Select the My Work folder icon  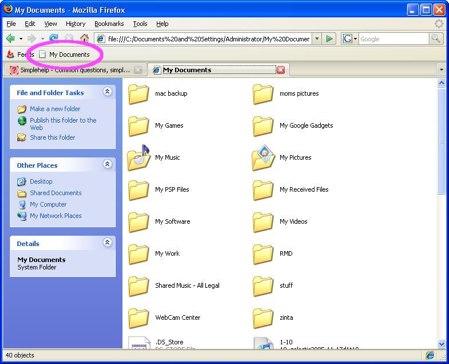(138, 254)
